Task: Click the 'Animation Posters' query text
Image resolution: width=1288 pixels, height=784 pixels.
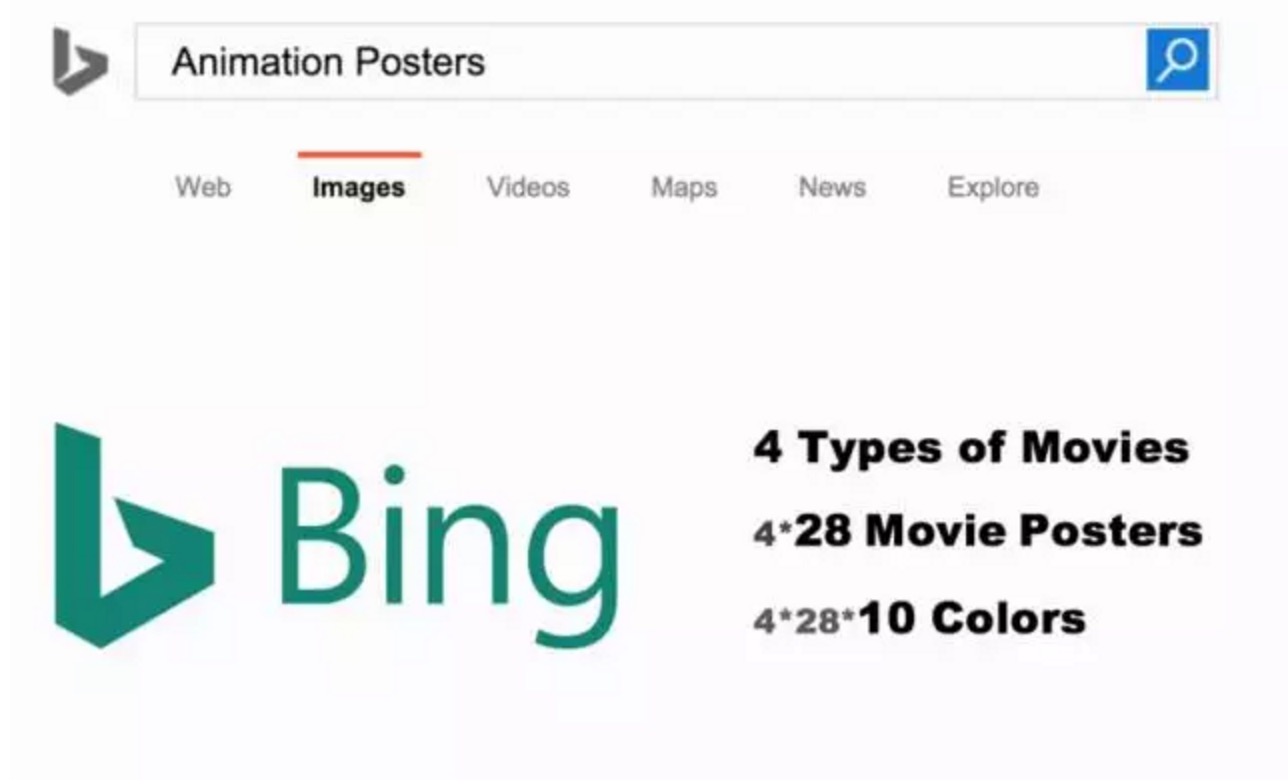Action: click(328, 62)
